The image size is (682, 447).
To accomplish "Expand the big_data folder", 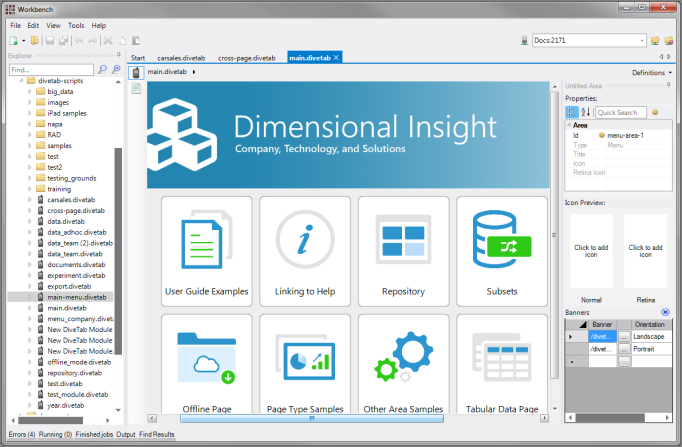I will [x=30, y=91].
